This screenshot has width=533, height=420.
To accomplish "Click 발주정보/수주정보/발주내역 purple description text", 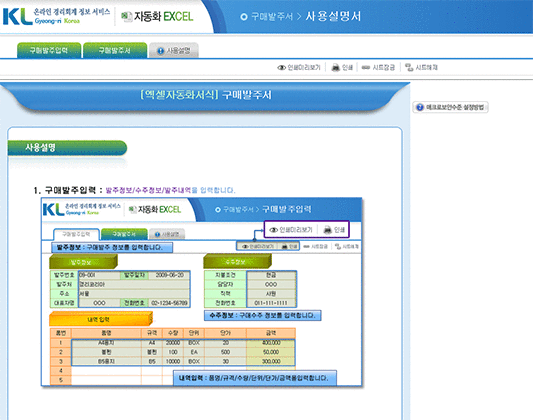I will click(148, 190).
